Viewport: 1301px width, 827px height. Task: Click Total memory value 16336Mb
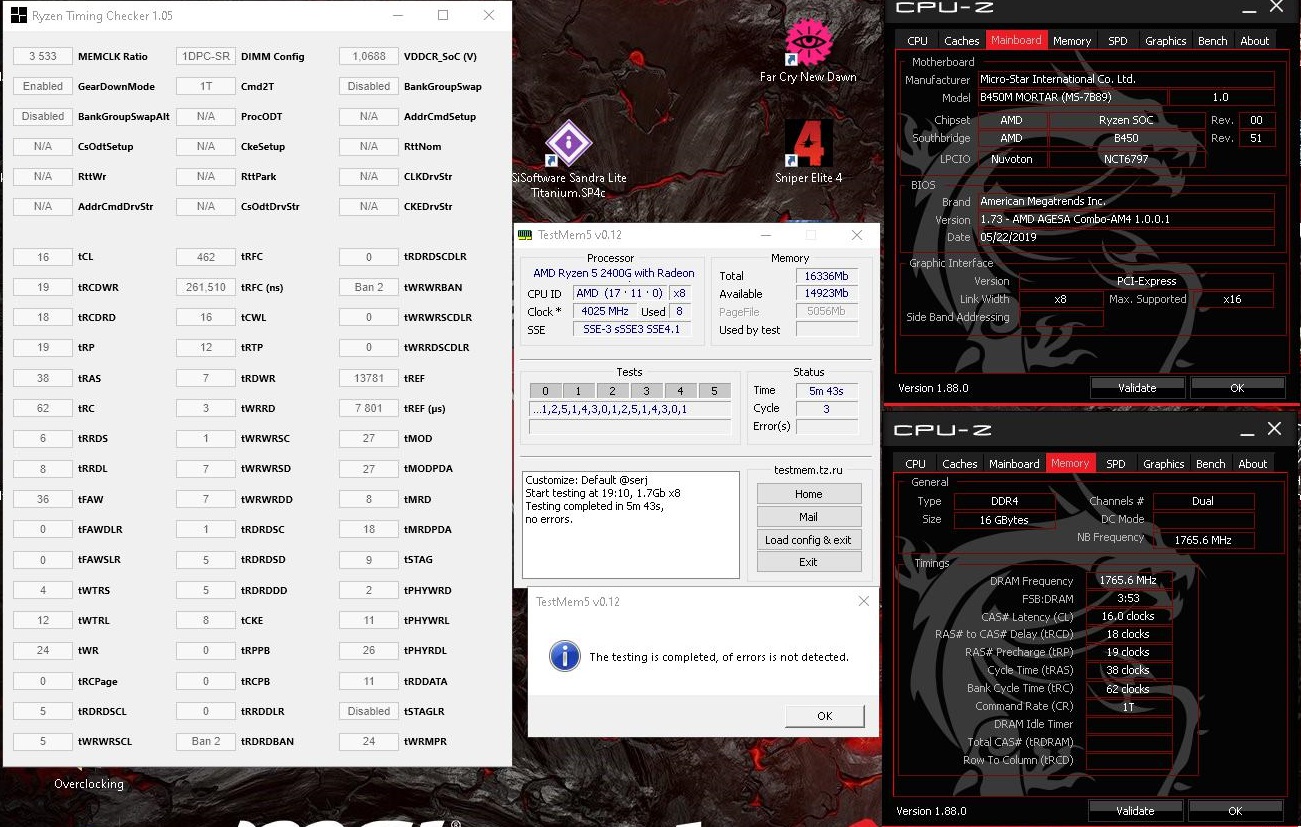point(825,275)
